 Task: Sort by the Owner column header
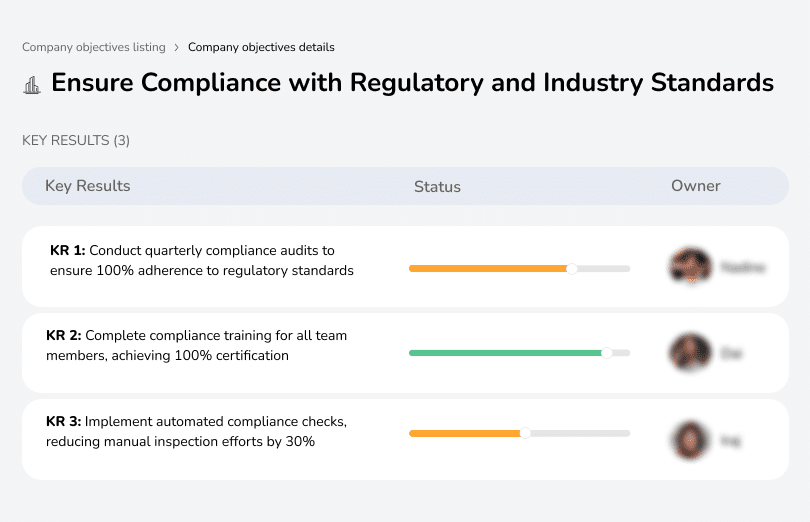click(x=695, y=186)
